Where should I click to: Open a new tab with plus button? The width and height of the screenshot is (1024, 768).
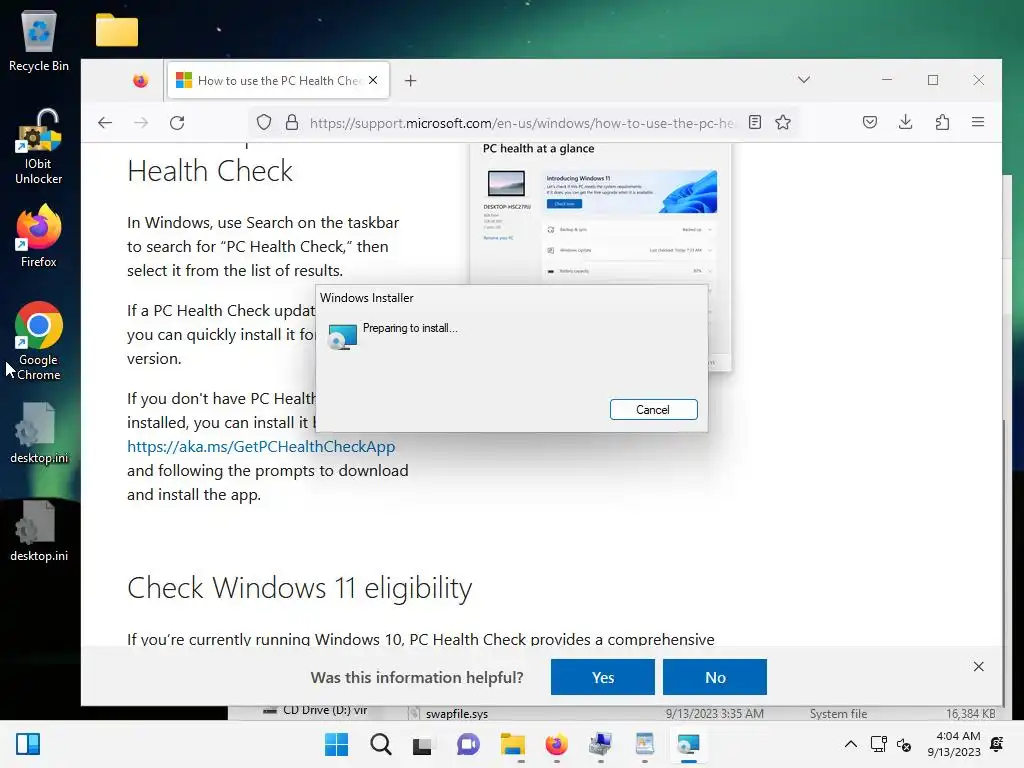click(x=410, y=81)
